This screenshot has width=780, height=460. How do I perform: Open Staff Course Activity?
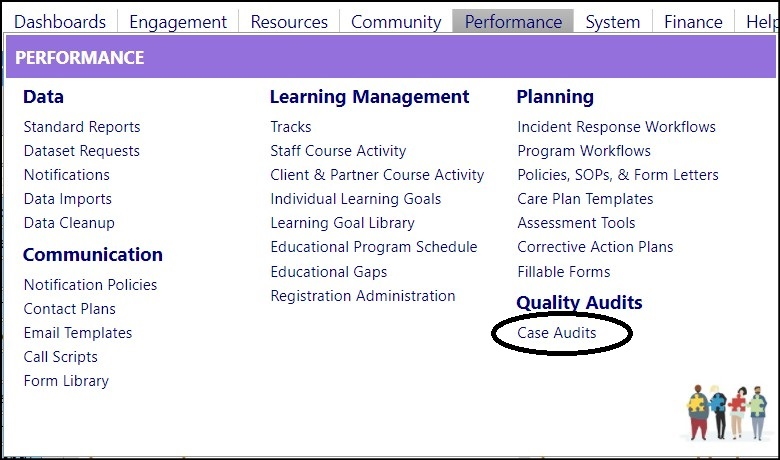point(338,151)
